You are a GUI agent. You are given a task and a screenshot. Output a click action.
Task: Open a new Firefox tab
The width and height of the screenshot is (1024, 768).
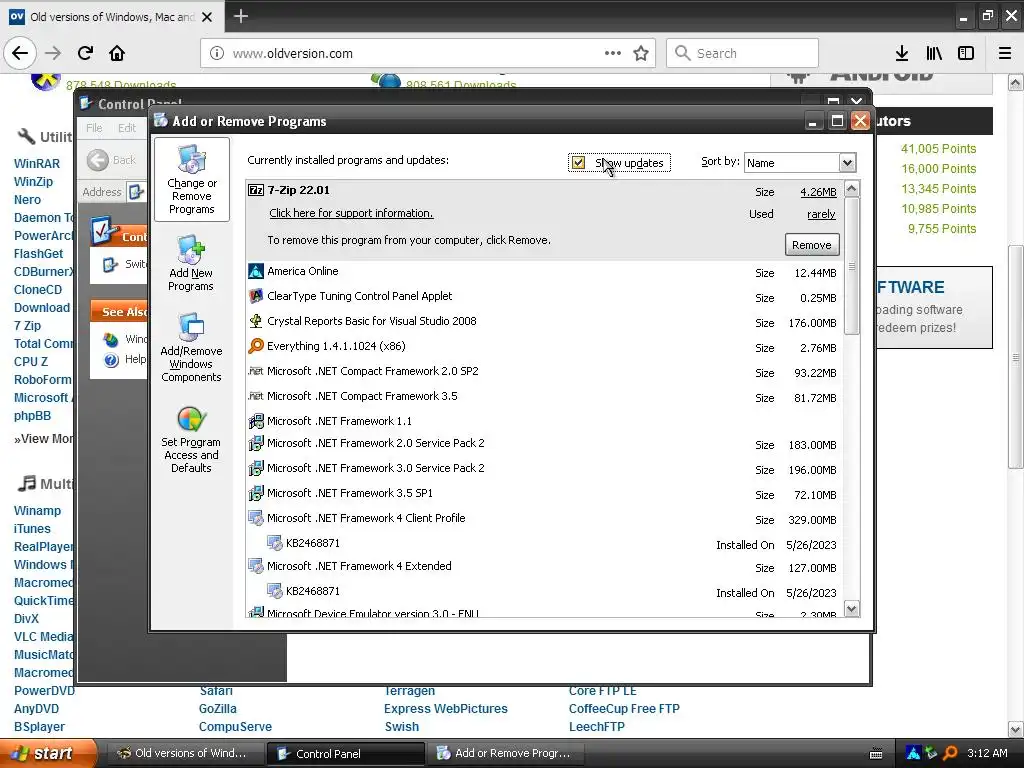coord(240,16)
